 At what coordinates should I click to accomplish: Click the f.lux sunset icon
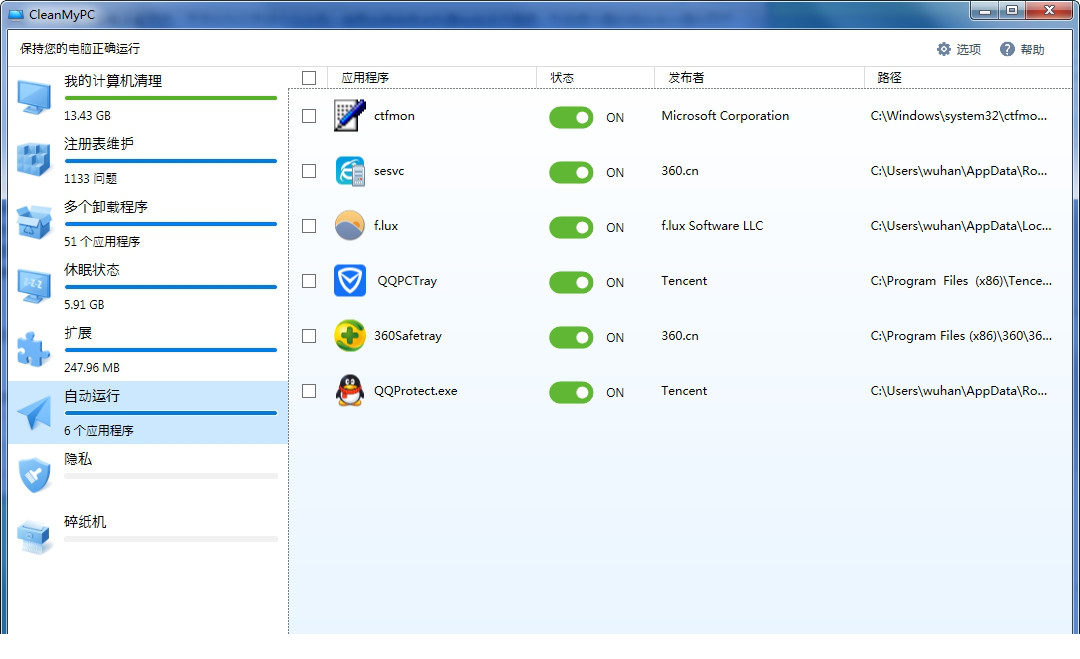(350, 226)
